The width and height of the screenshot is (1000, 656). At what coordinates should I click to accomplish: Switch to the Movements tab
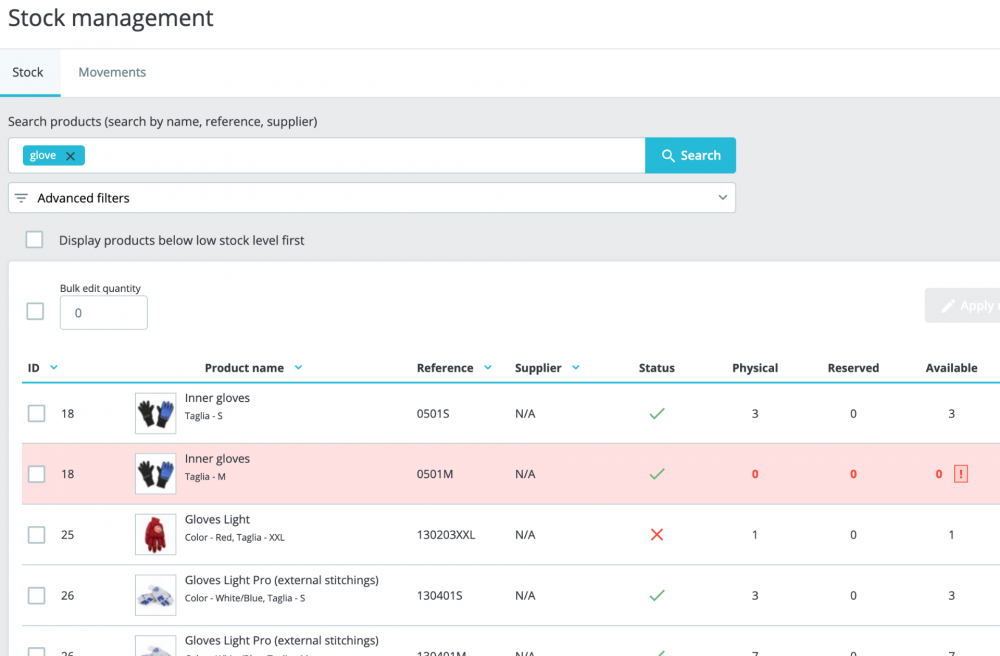pyautogui.click(x=112, y=72)
